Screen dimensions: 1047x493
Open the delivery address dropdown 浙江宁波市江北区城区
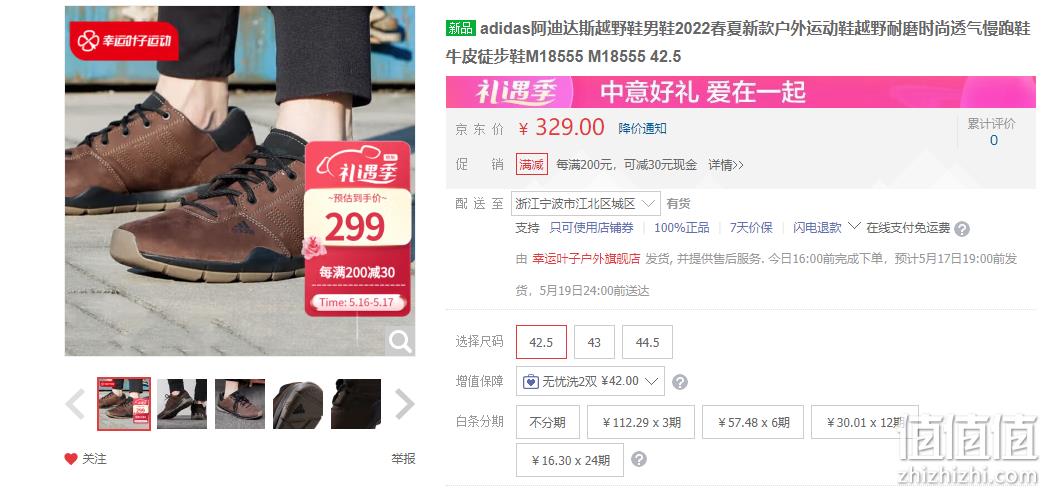tap(586, 204)
